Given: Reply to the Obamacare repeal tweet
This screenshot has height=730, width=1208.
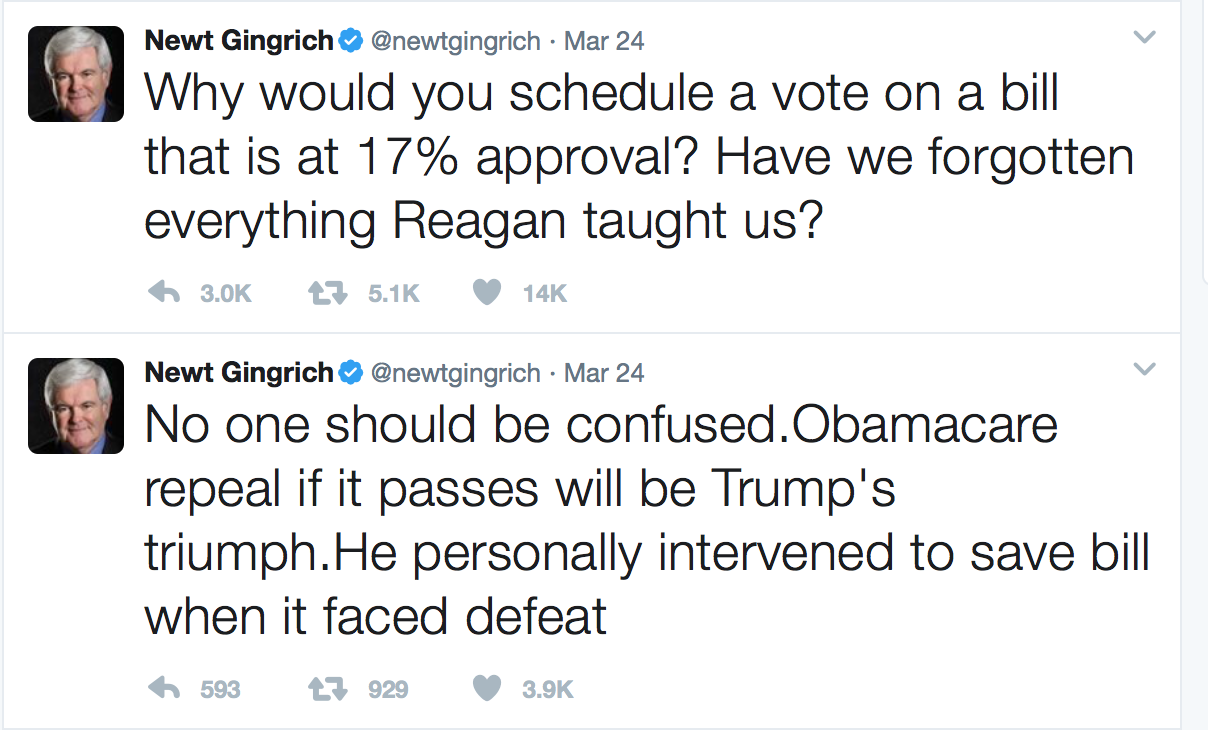Looking at the screenshot, I should point(164,688).
